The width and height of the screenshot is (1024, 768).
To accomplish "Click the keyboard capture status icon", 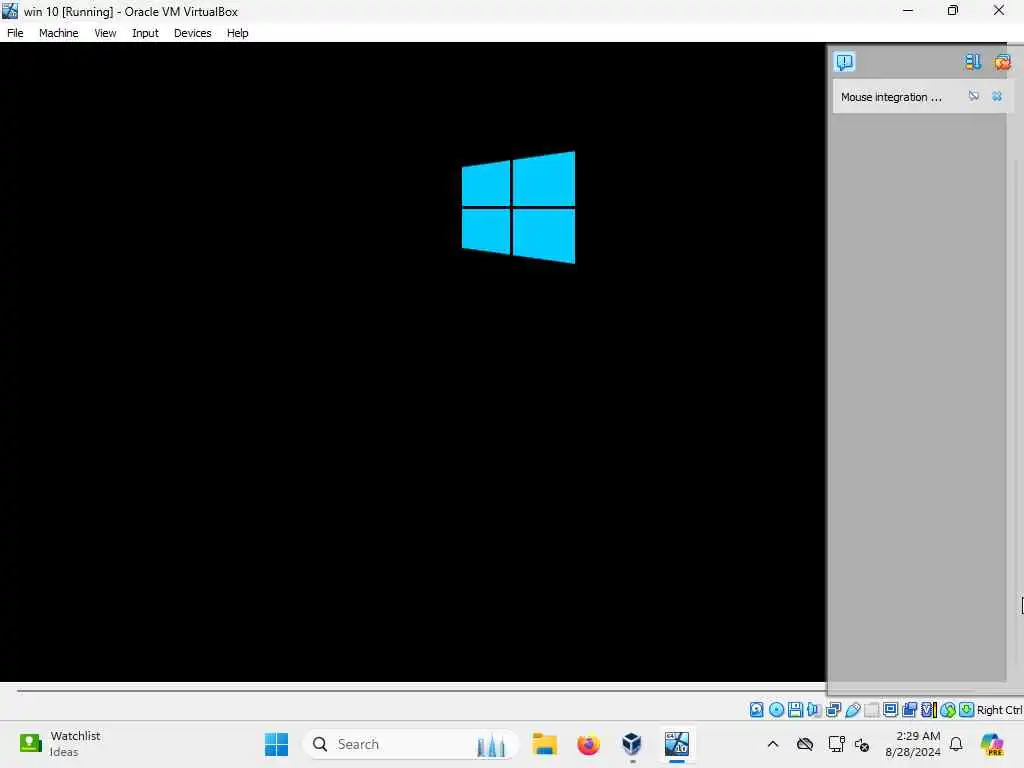I will (x=967, y=709).
